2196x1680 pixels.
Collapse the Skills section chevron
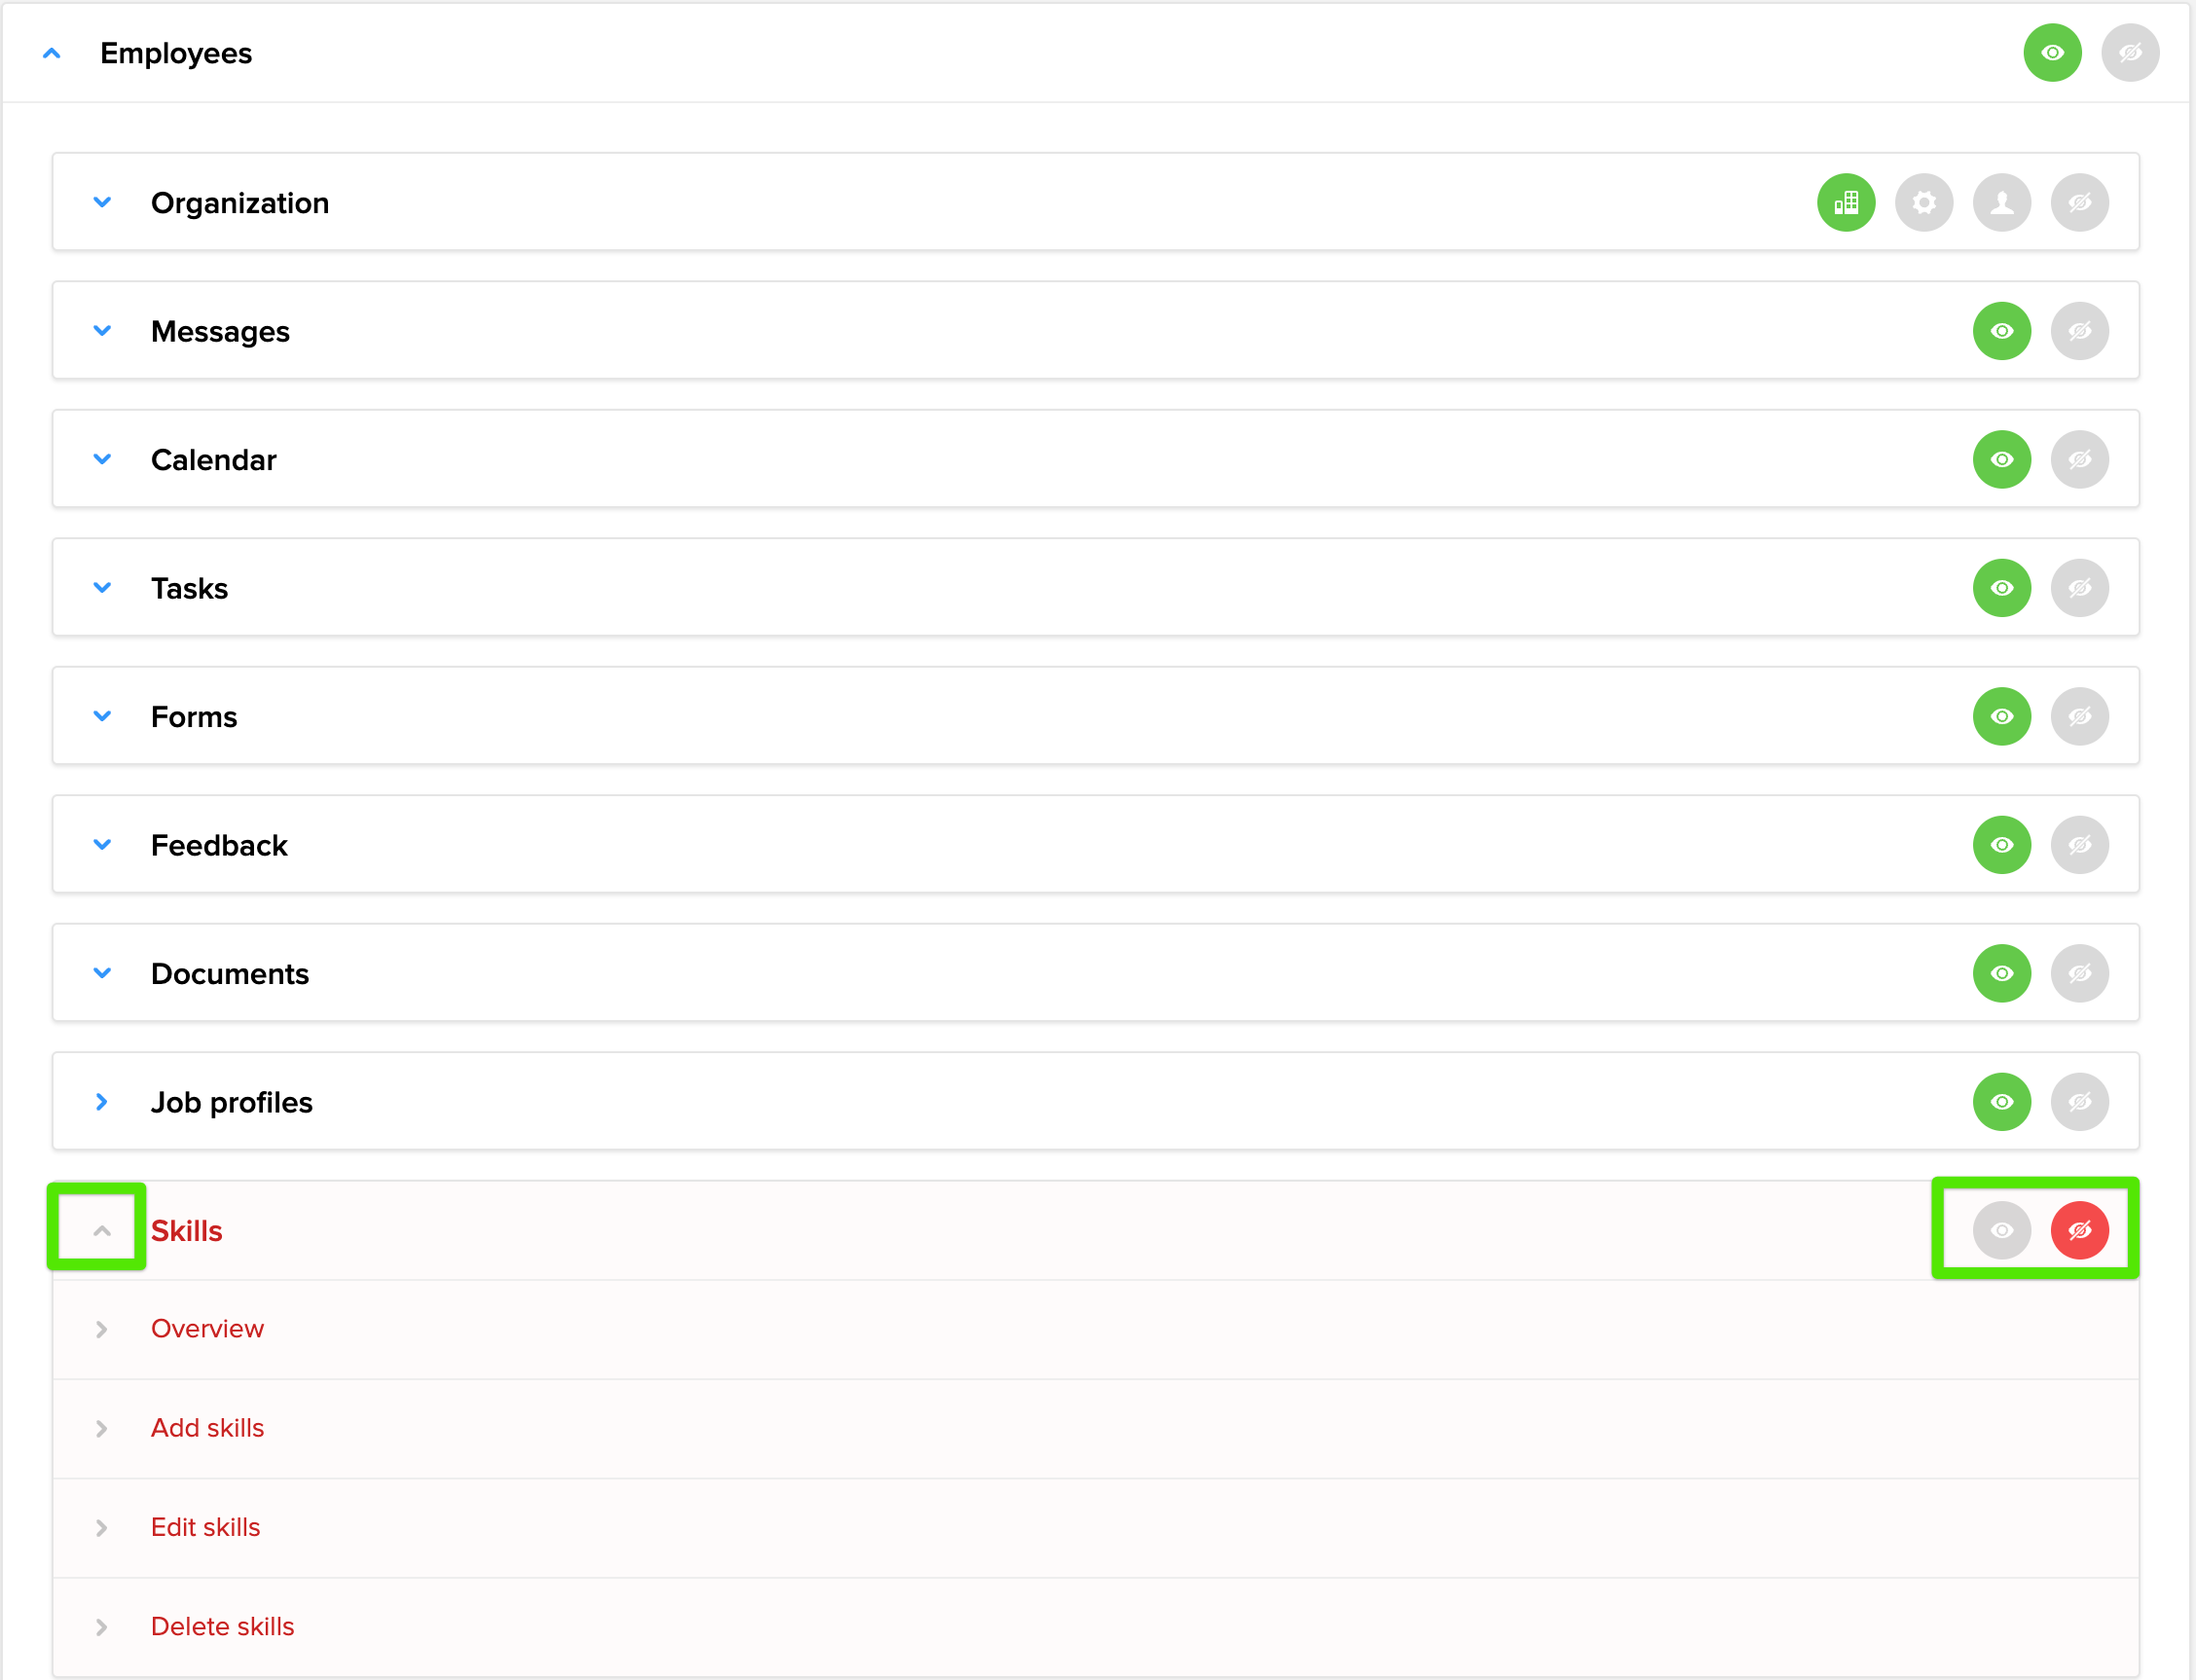(101, 1230)
